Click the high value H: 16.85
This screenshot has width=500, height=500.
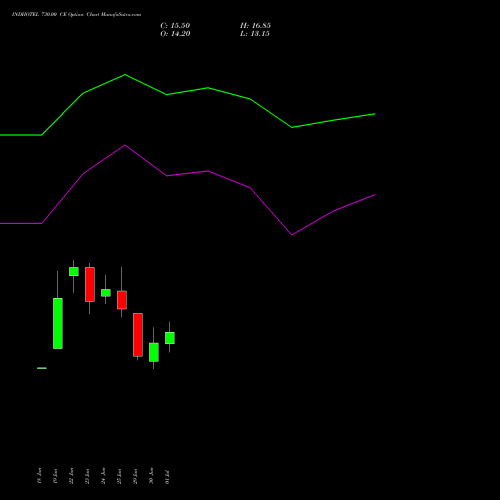click(x=255, y=26)
